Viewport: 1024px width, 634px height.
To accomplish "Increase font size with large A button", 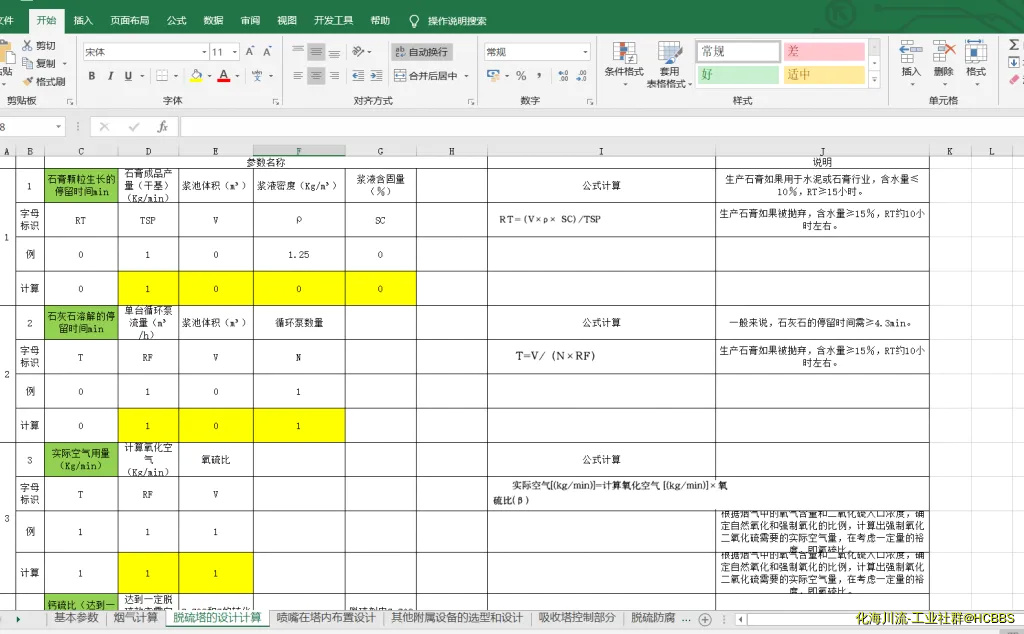I will (249, 52).
